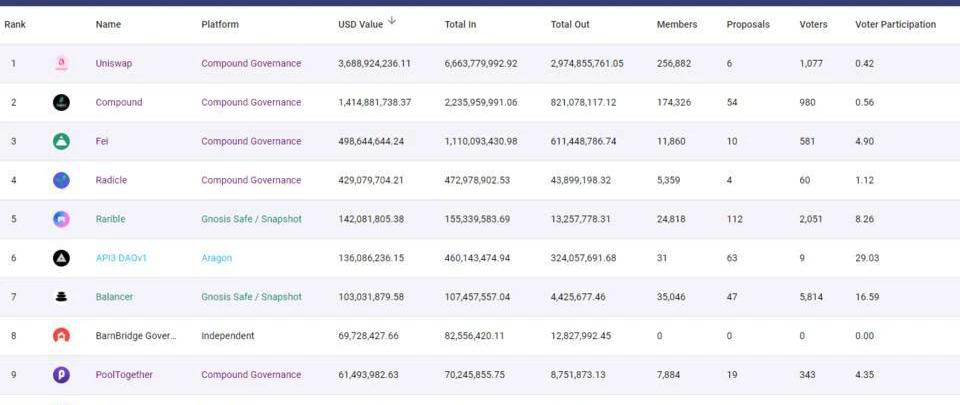The width and height of the screenshot is (960, 405).
Task: Click the Compound logo icon
Action: tap(61, 102)
